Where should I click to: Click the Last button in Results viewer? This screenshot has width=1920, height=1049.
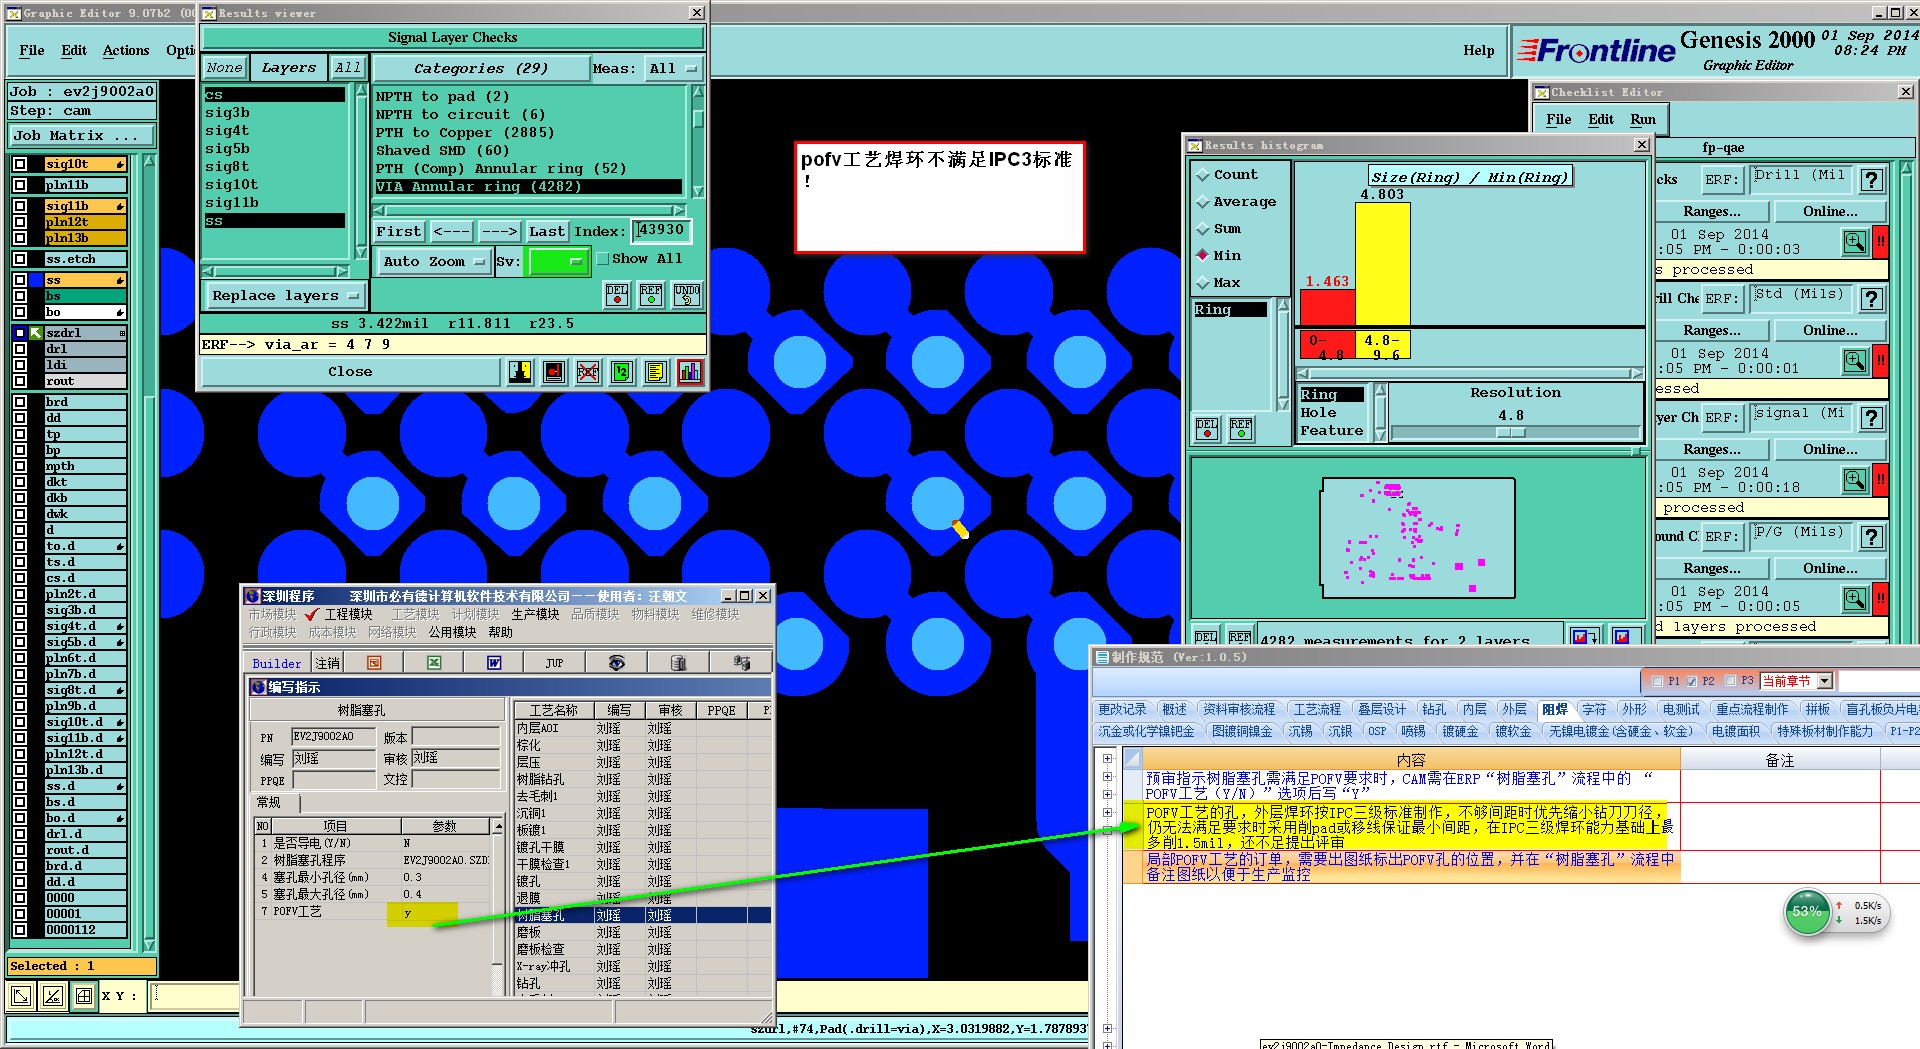coord(547,232)
